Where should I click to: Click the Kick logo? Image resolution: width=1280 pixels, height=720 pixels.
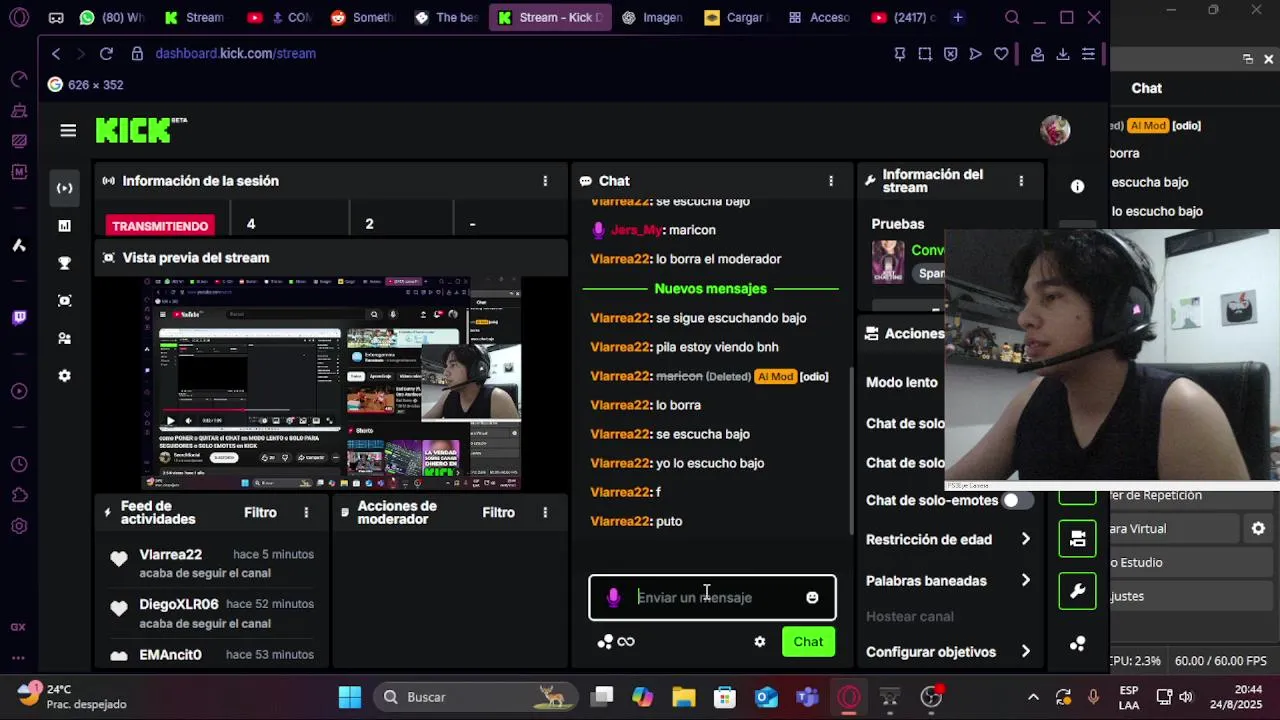(x=140, y=130)
